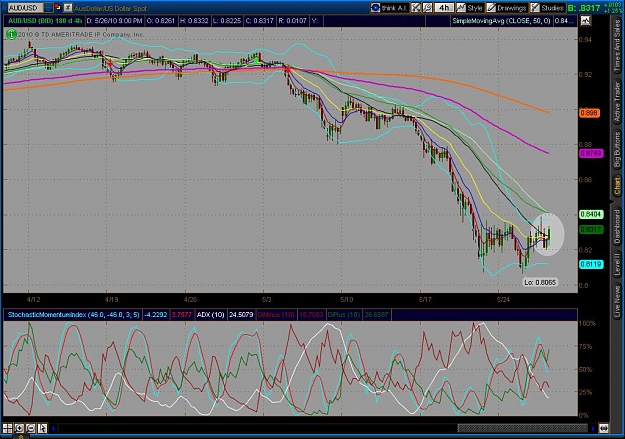Click the O: 0.8261 open value

click(x=161, y=21)
